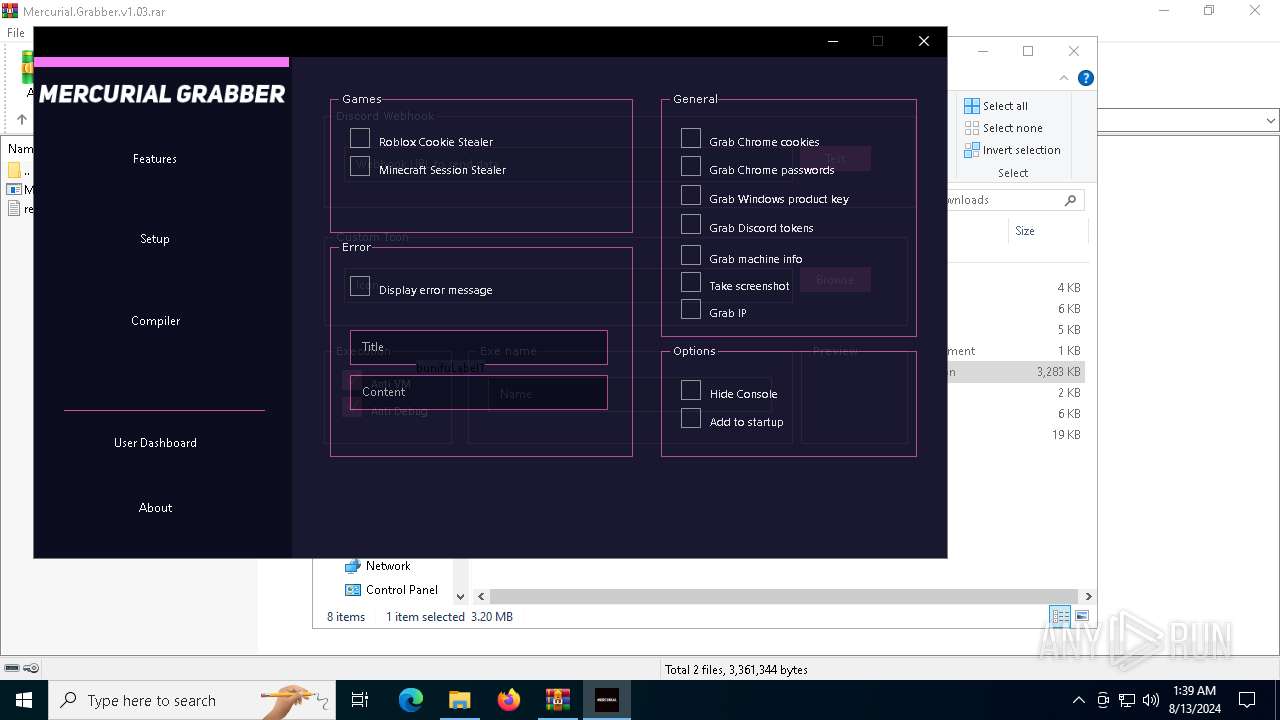Open the volume control tray icon
Image resolution: width=1280 pixels, height=720 pixels.
pos(1151,700)
